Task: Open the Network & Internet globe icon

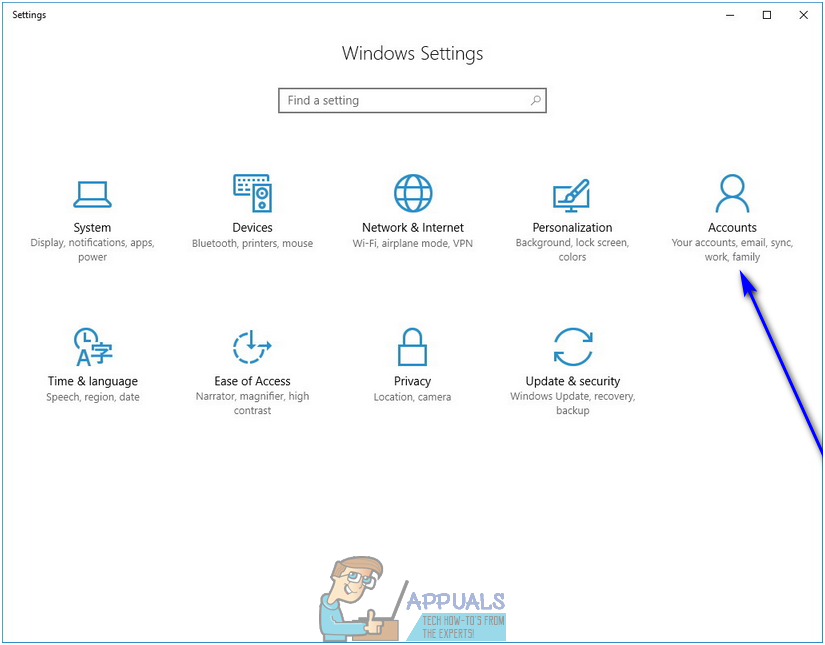Action: [x=413, y=193]
